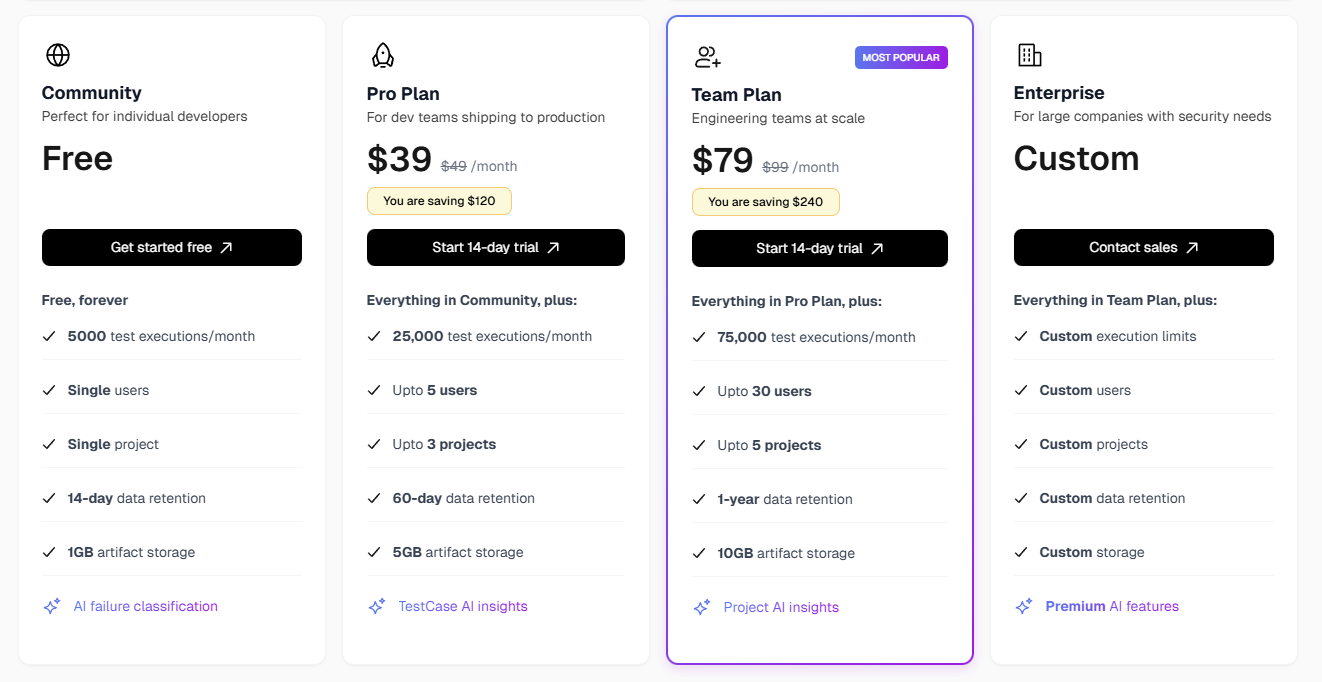Screen dimensions: 1322x682
Task: Click the AI sparkle icon beside AI failure classification
Action: [51, 605]
